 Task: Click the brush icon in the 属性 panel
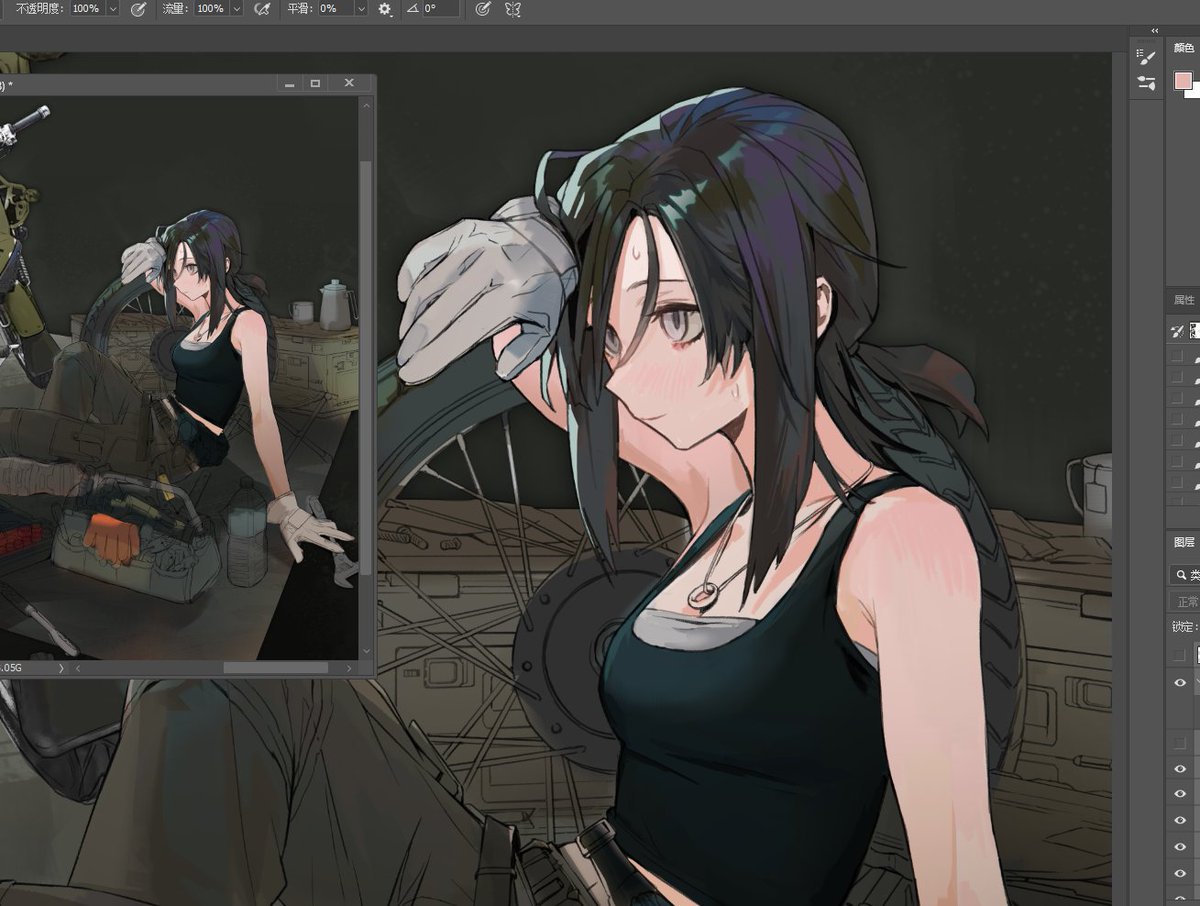(x=1178, y=331)
